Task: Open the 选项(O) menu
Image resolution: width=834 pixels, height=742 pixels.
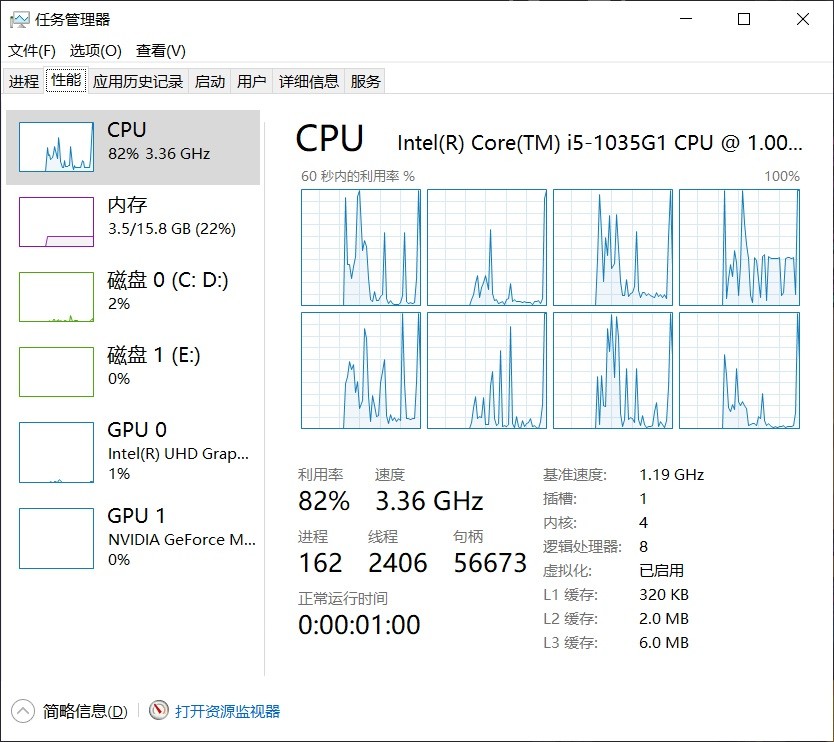Action: 96,51
